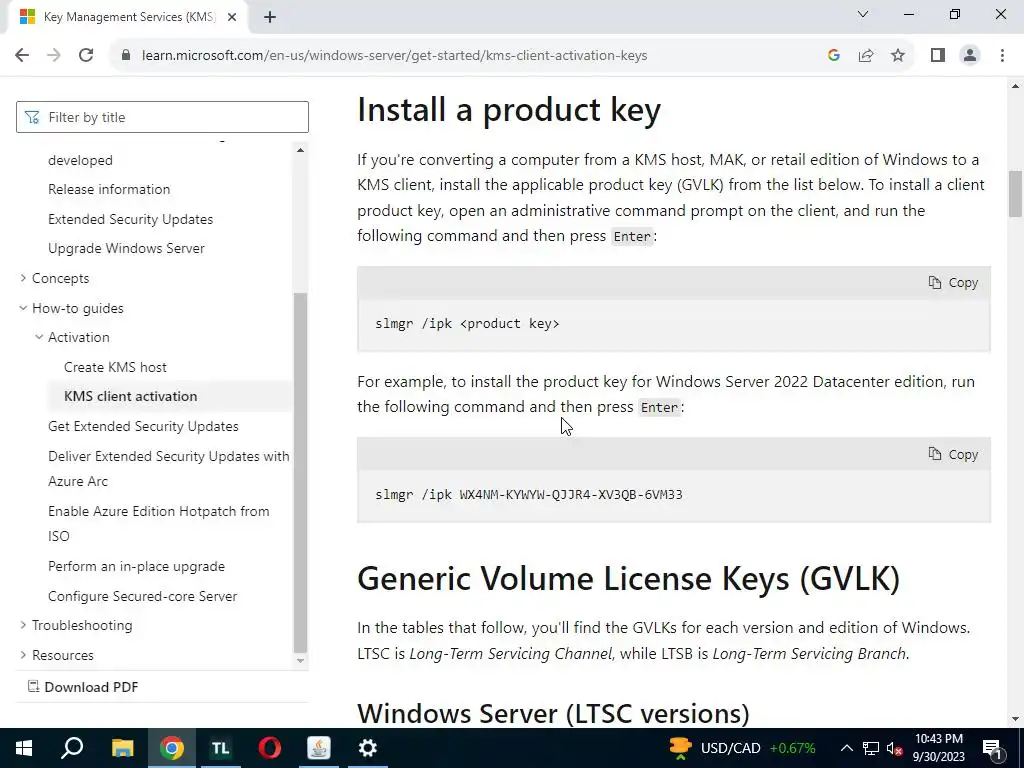Close the Key Management Services tab
The image size is (1024, 768).
(232, 18)
